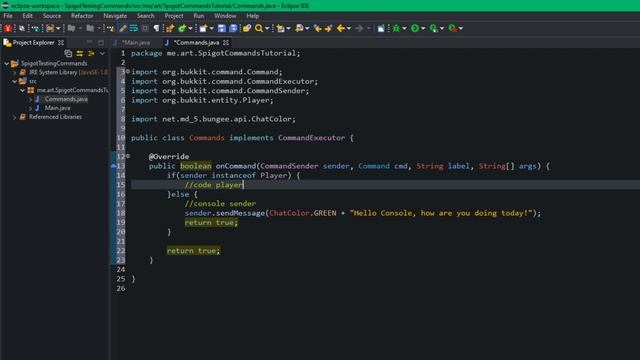Open the Window menu
This screenshot has height=360, width=640.
(225, 16)
